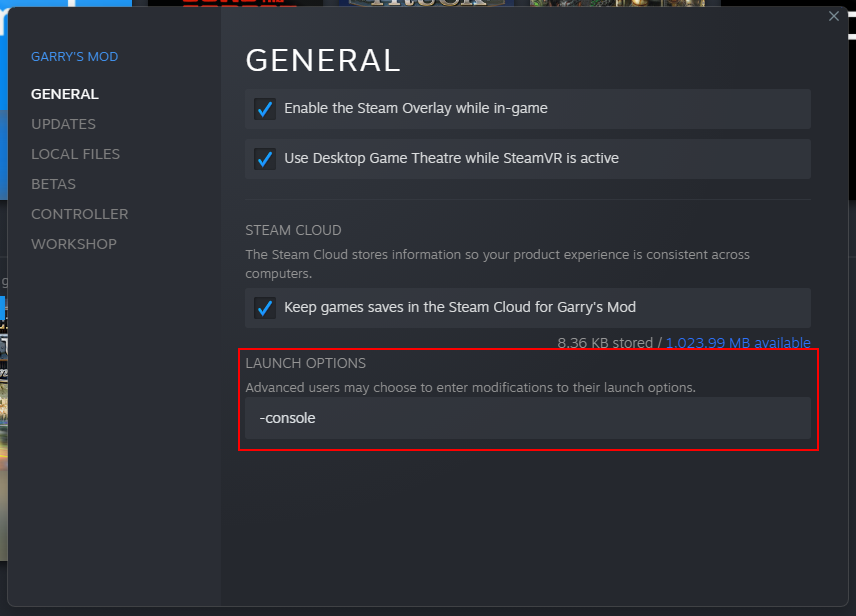This screenshot has height=616, width=856.
Task: Open the 1,023.99 MB available link
Action: click(738, 343)
